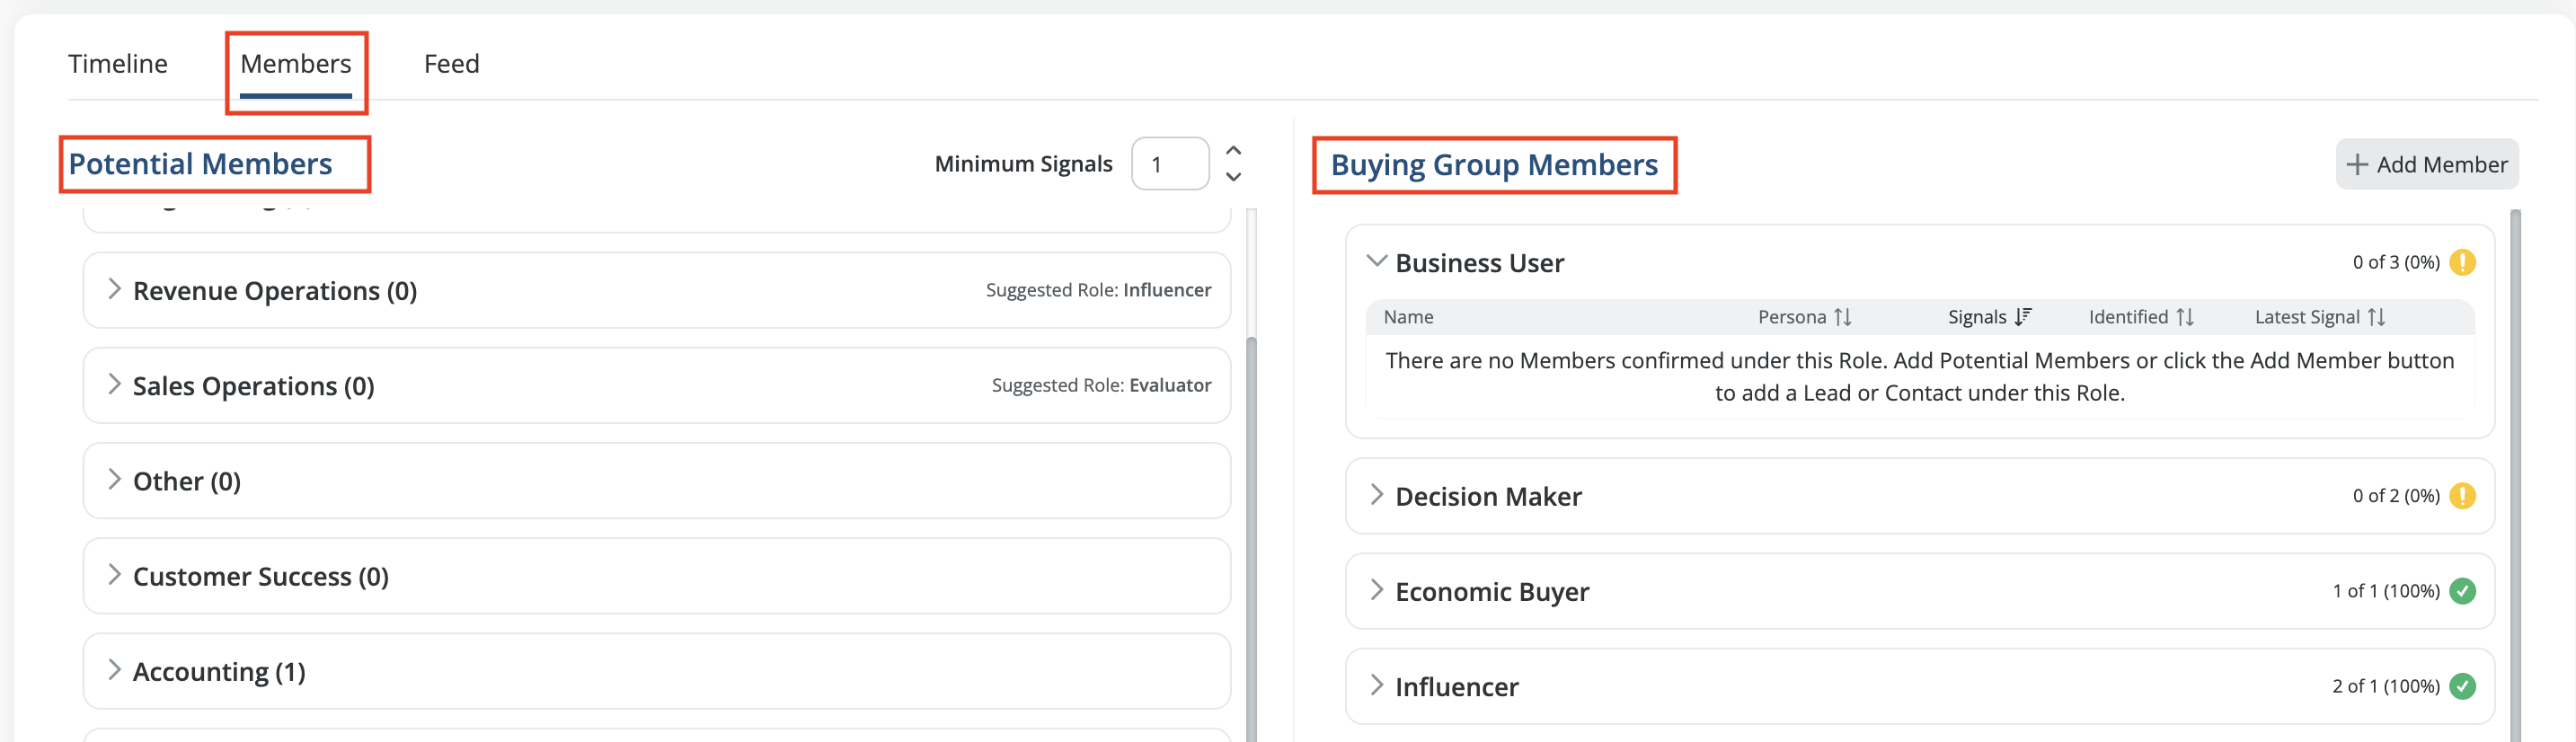Expand the Sales Operations group
The height and width of the screenshot is (742, 2576).
114,385
